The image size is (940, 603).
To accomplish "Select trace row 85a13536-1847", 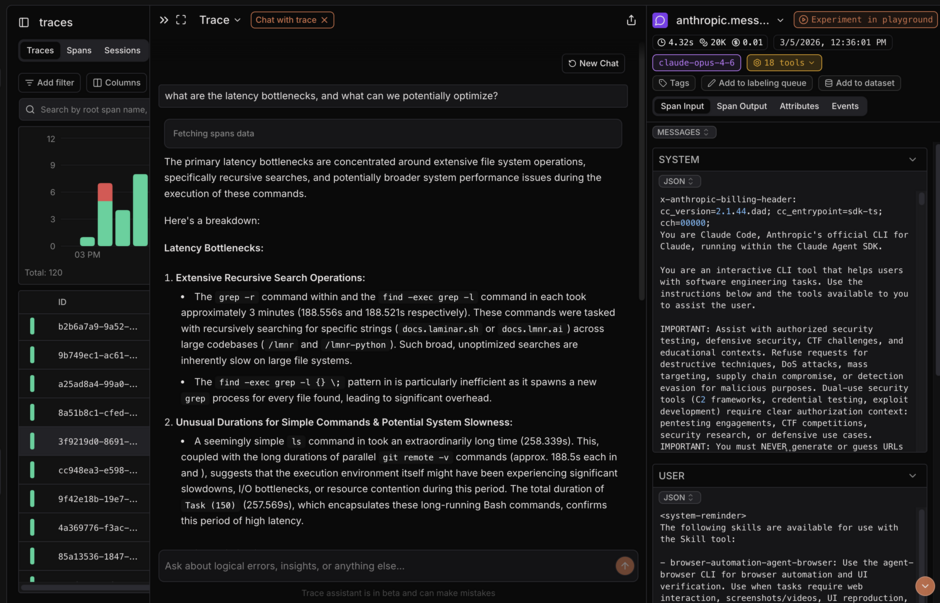I will coord(84,557).
